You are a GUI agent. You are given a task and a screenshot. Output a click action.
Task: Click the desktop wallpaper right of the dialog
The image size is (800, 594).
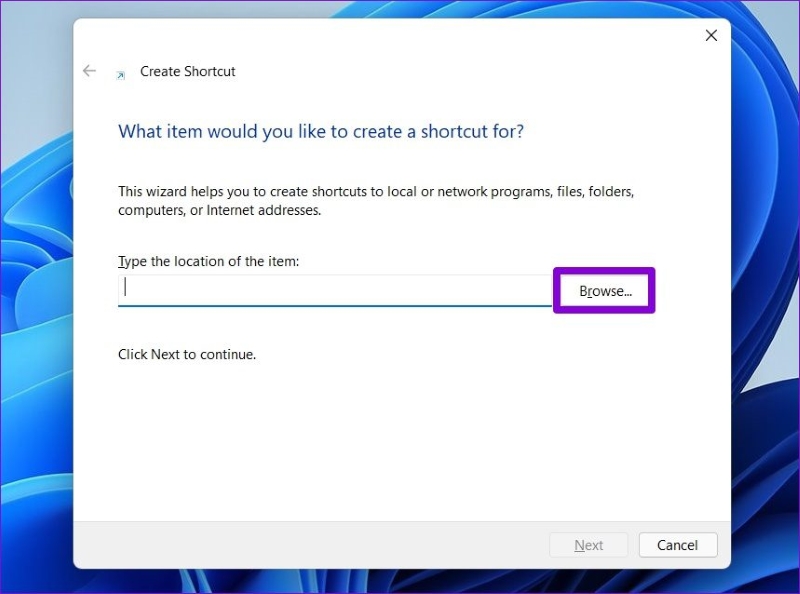[x=765, y=300]
